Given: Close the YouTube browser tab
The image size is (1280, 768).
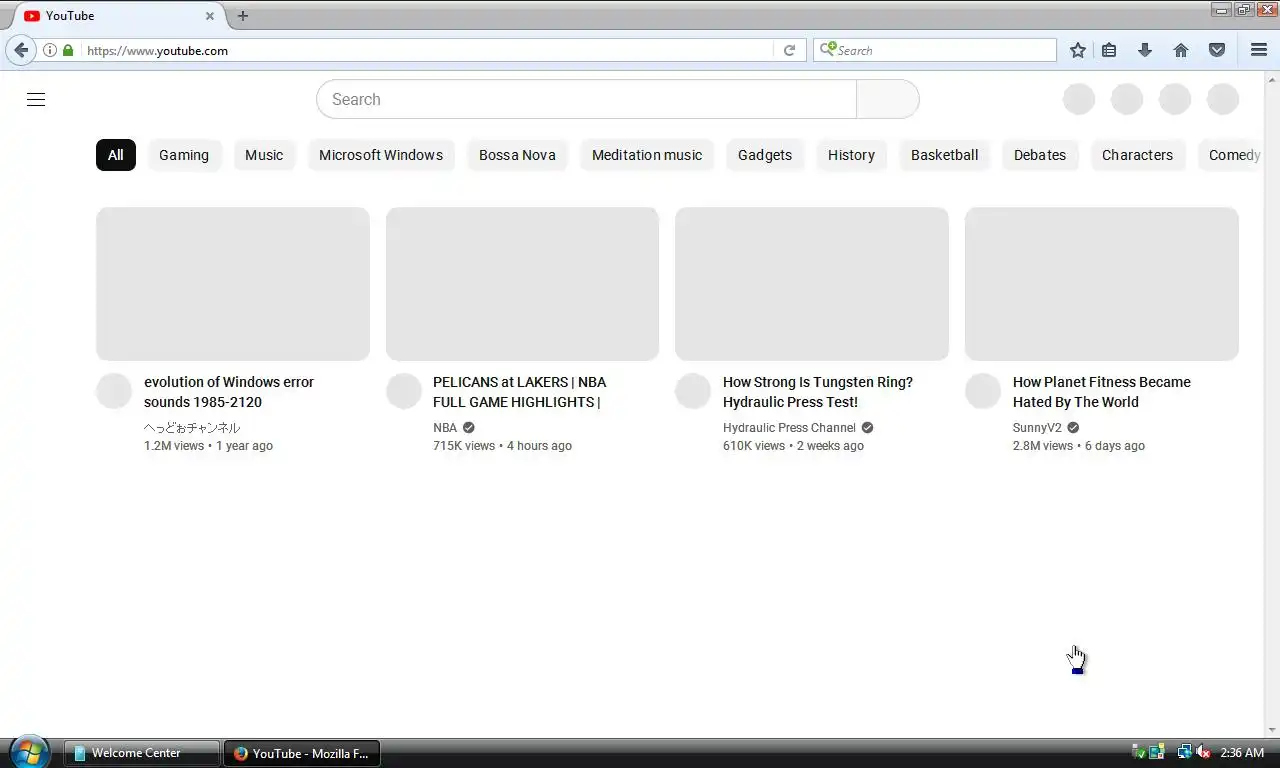Looking at the screenshot, I should coord(210,16).
